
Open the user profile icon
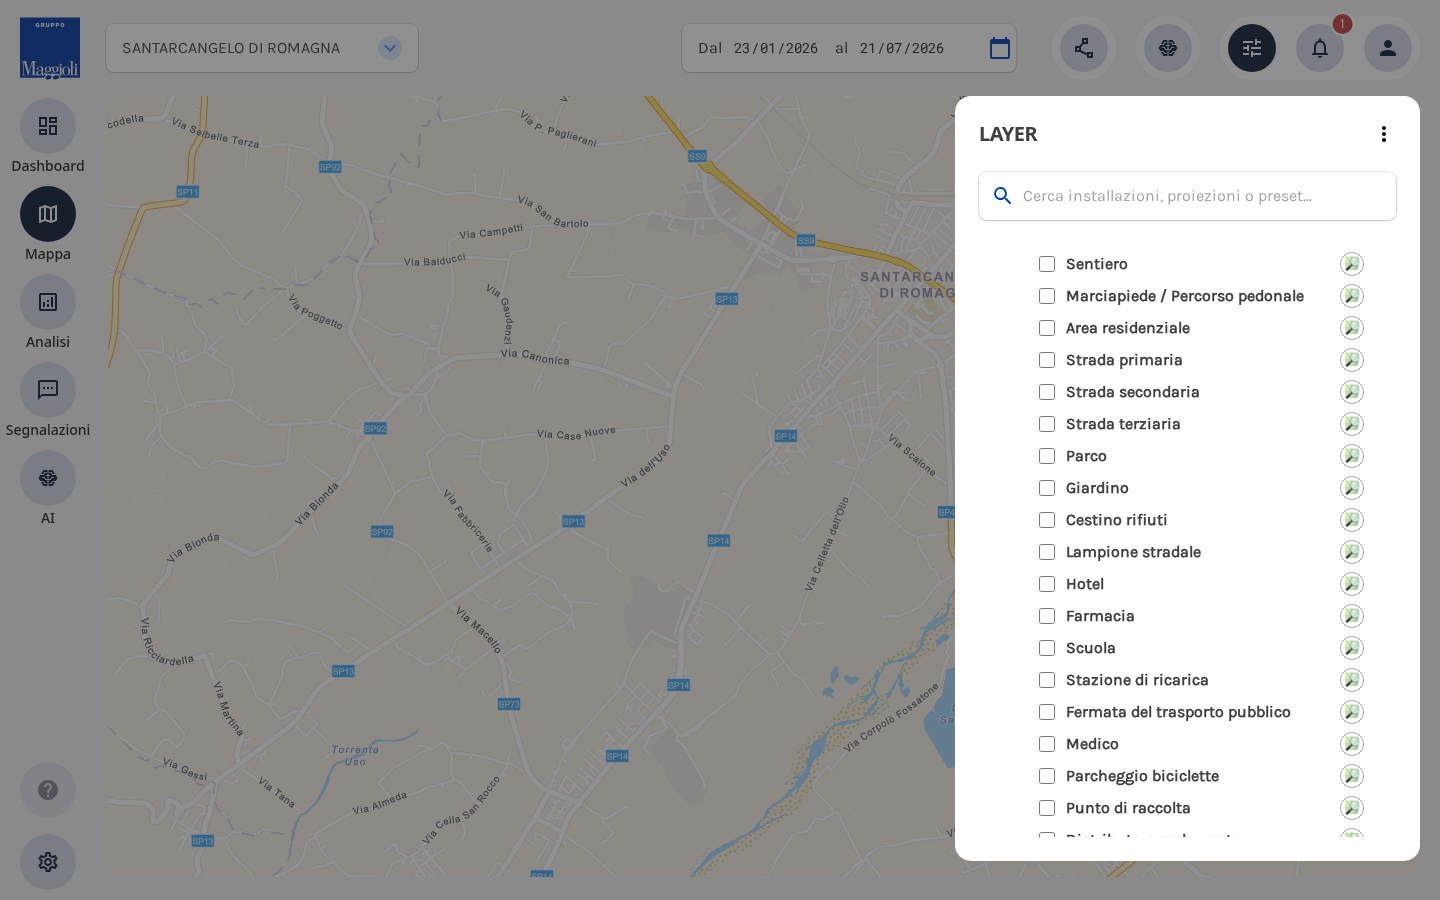tap(1388, 48)
